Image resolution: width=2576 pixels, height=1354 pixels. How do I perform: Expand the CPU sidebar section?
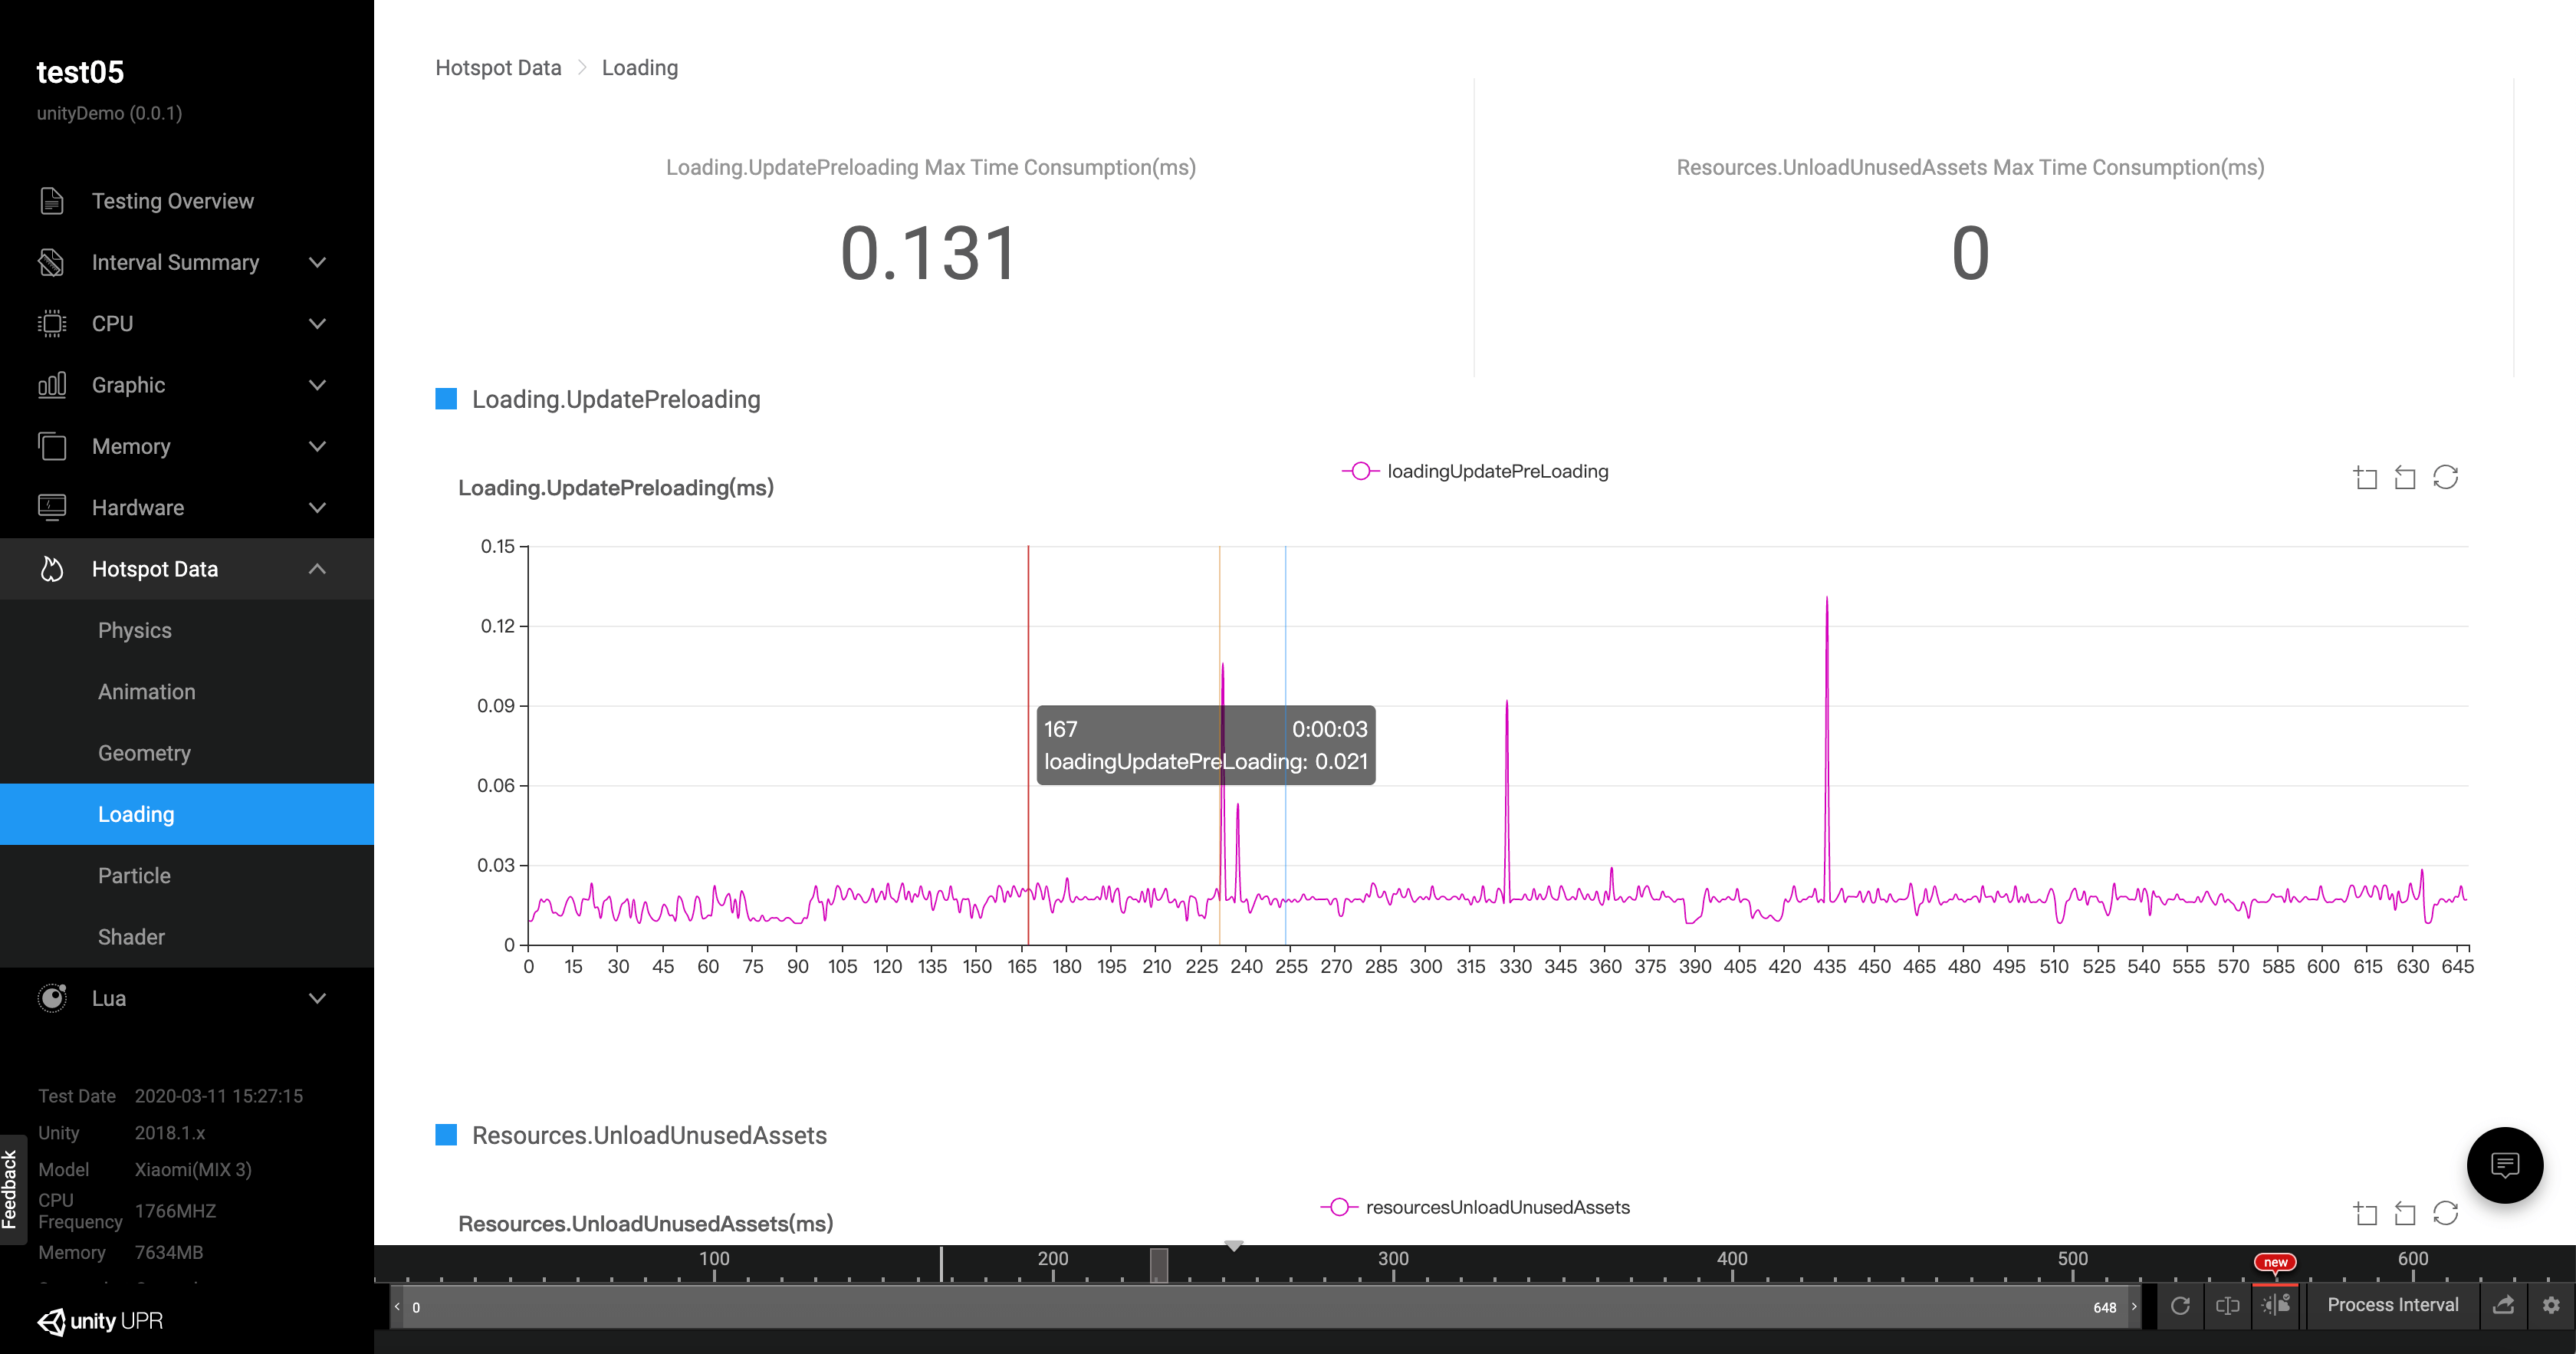click(186, 323)
